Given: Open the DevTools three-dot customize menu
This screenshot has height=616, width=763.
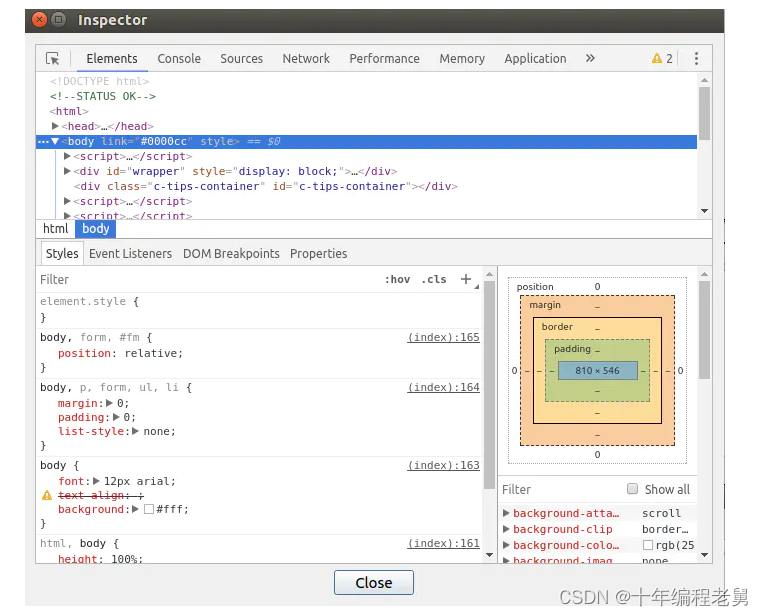Looking at the screenshot, I should coord(696,58).
